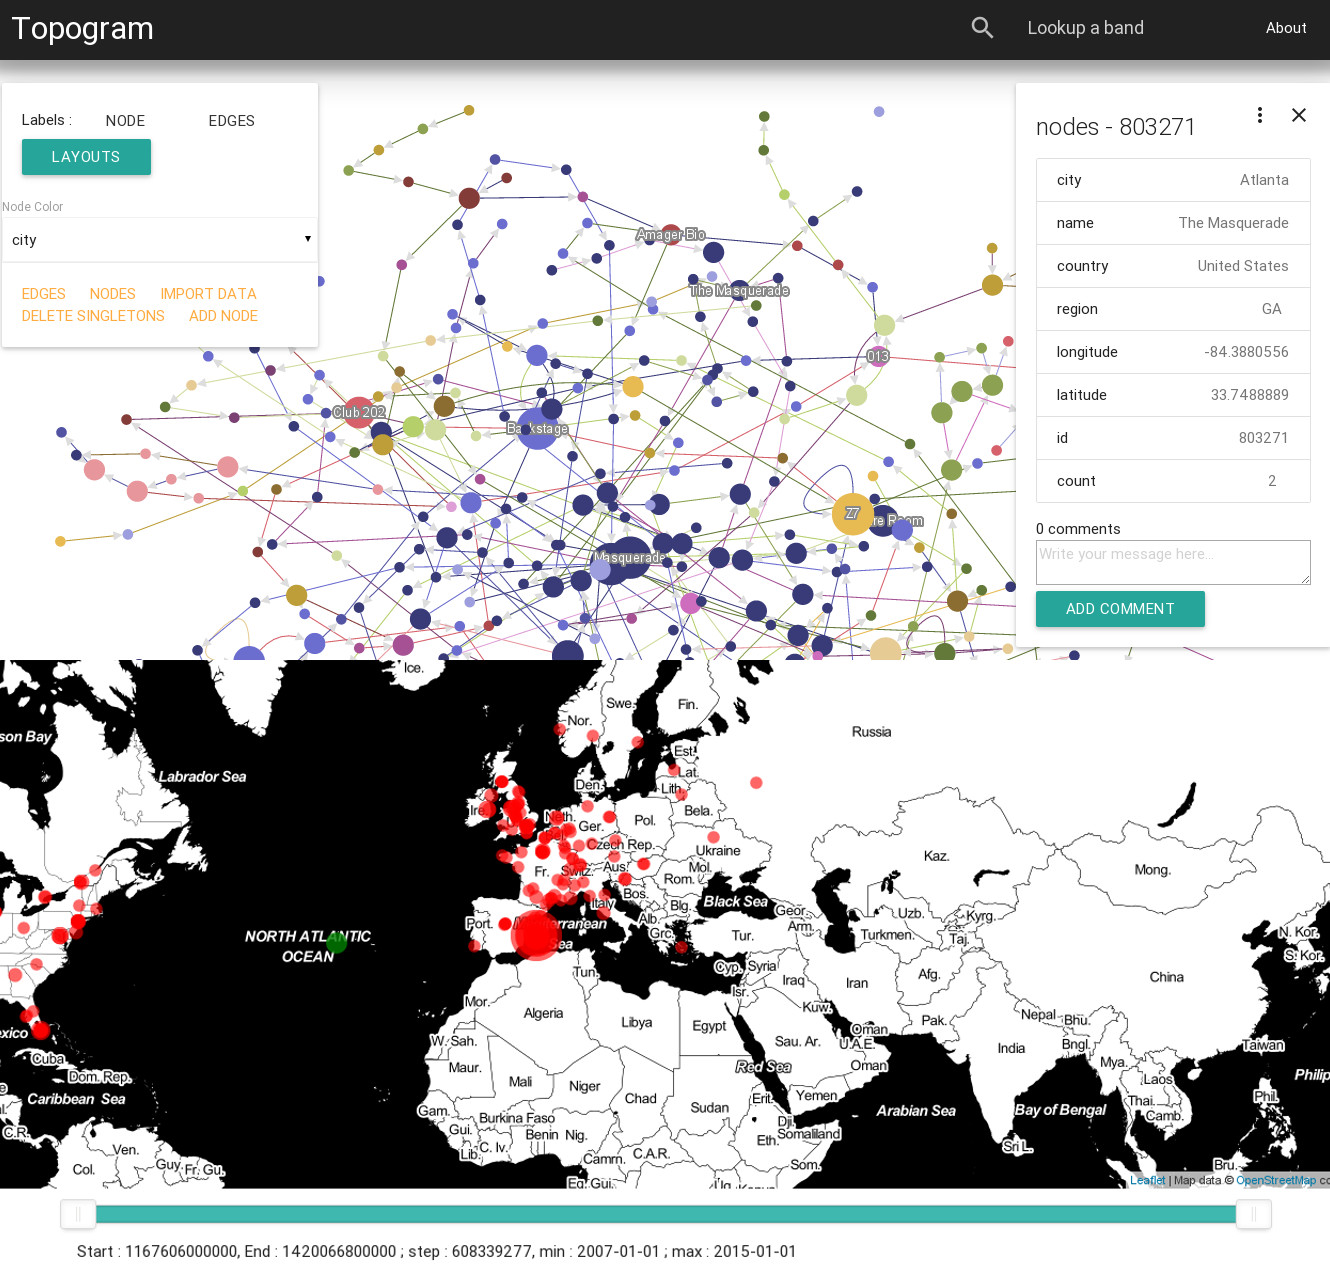The height and width of the screenshot is (1273, 1330).
Task: Click the comment message text box
Action: coord(1172,562)
